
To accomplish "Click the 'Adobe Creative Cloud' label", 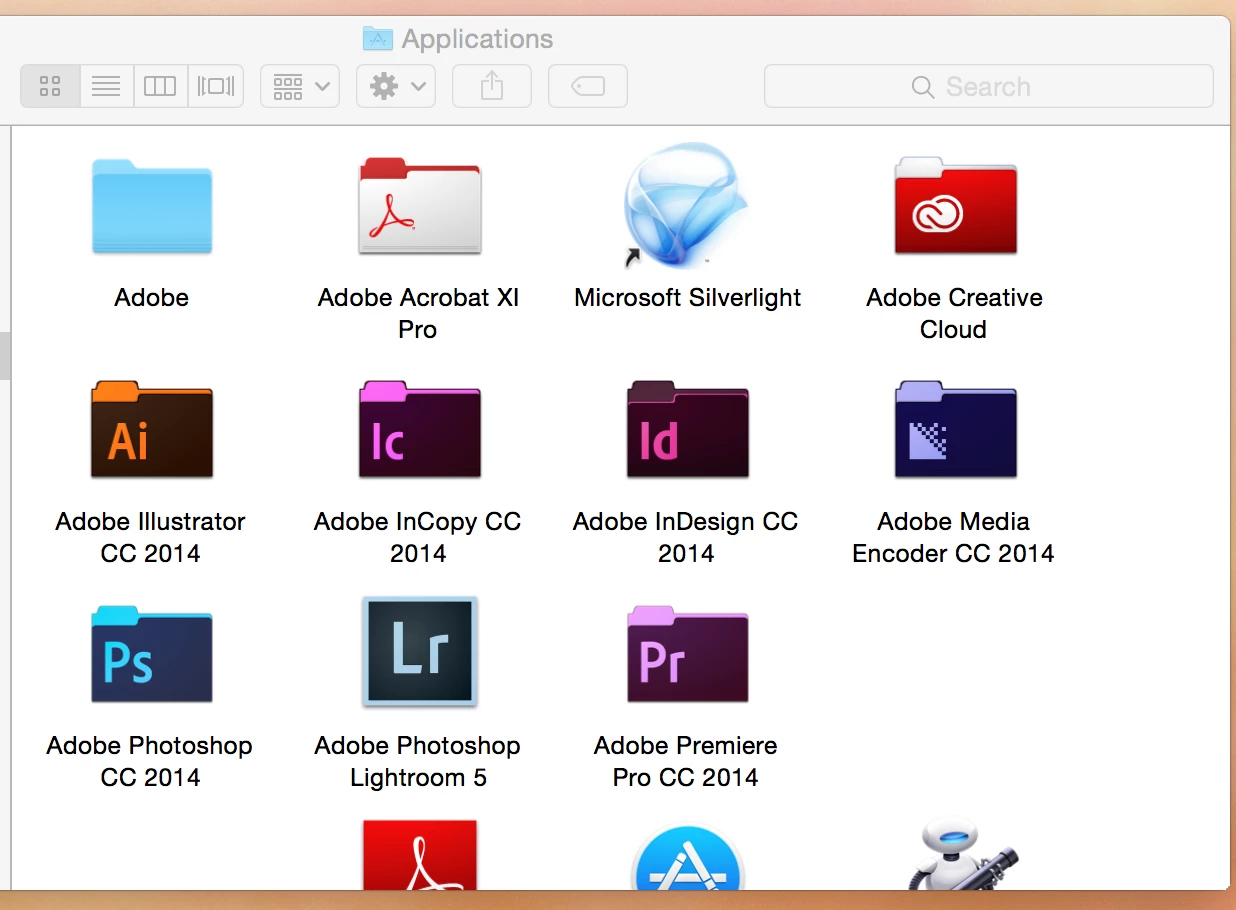I will click(954, 313).
